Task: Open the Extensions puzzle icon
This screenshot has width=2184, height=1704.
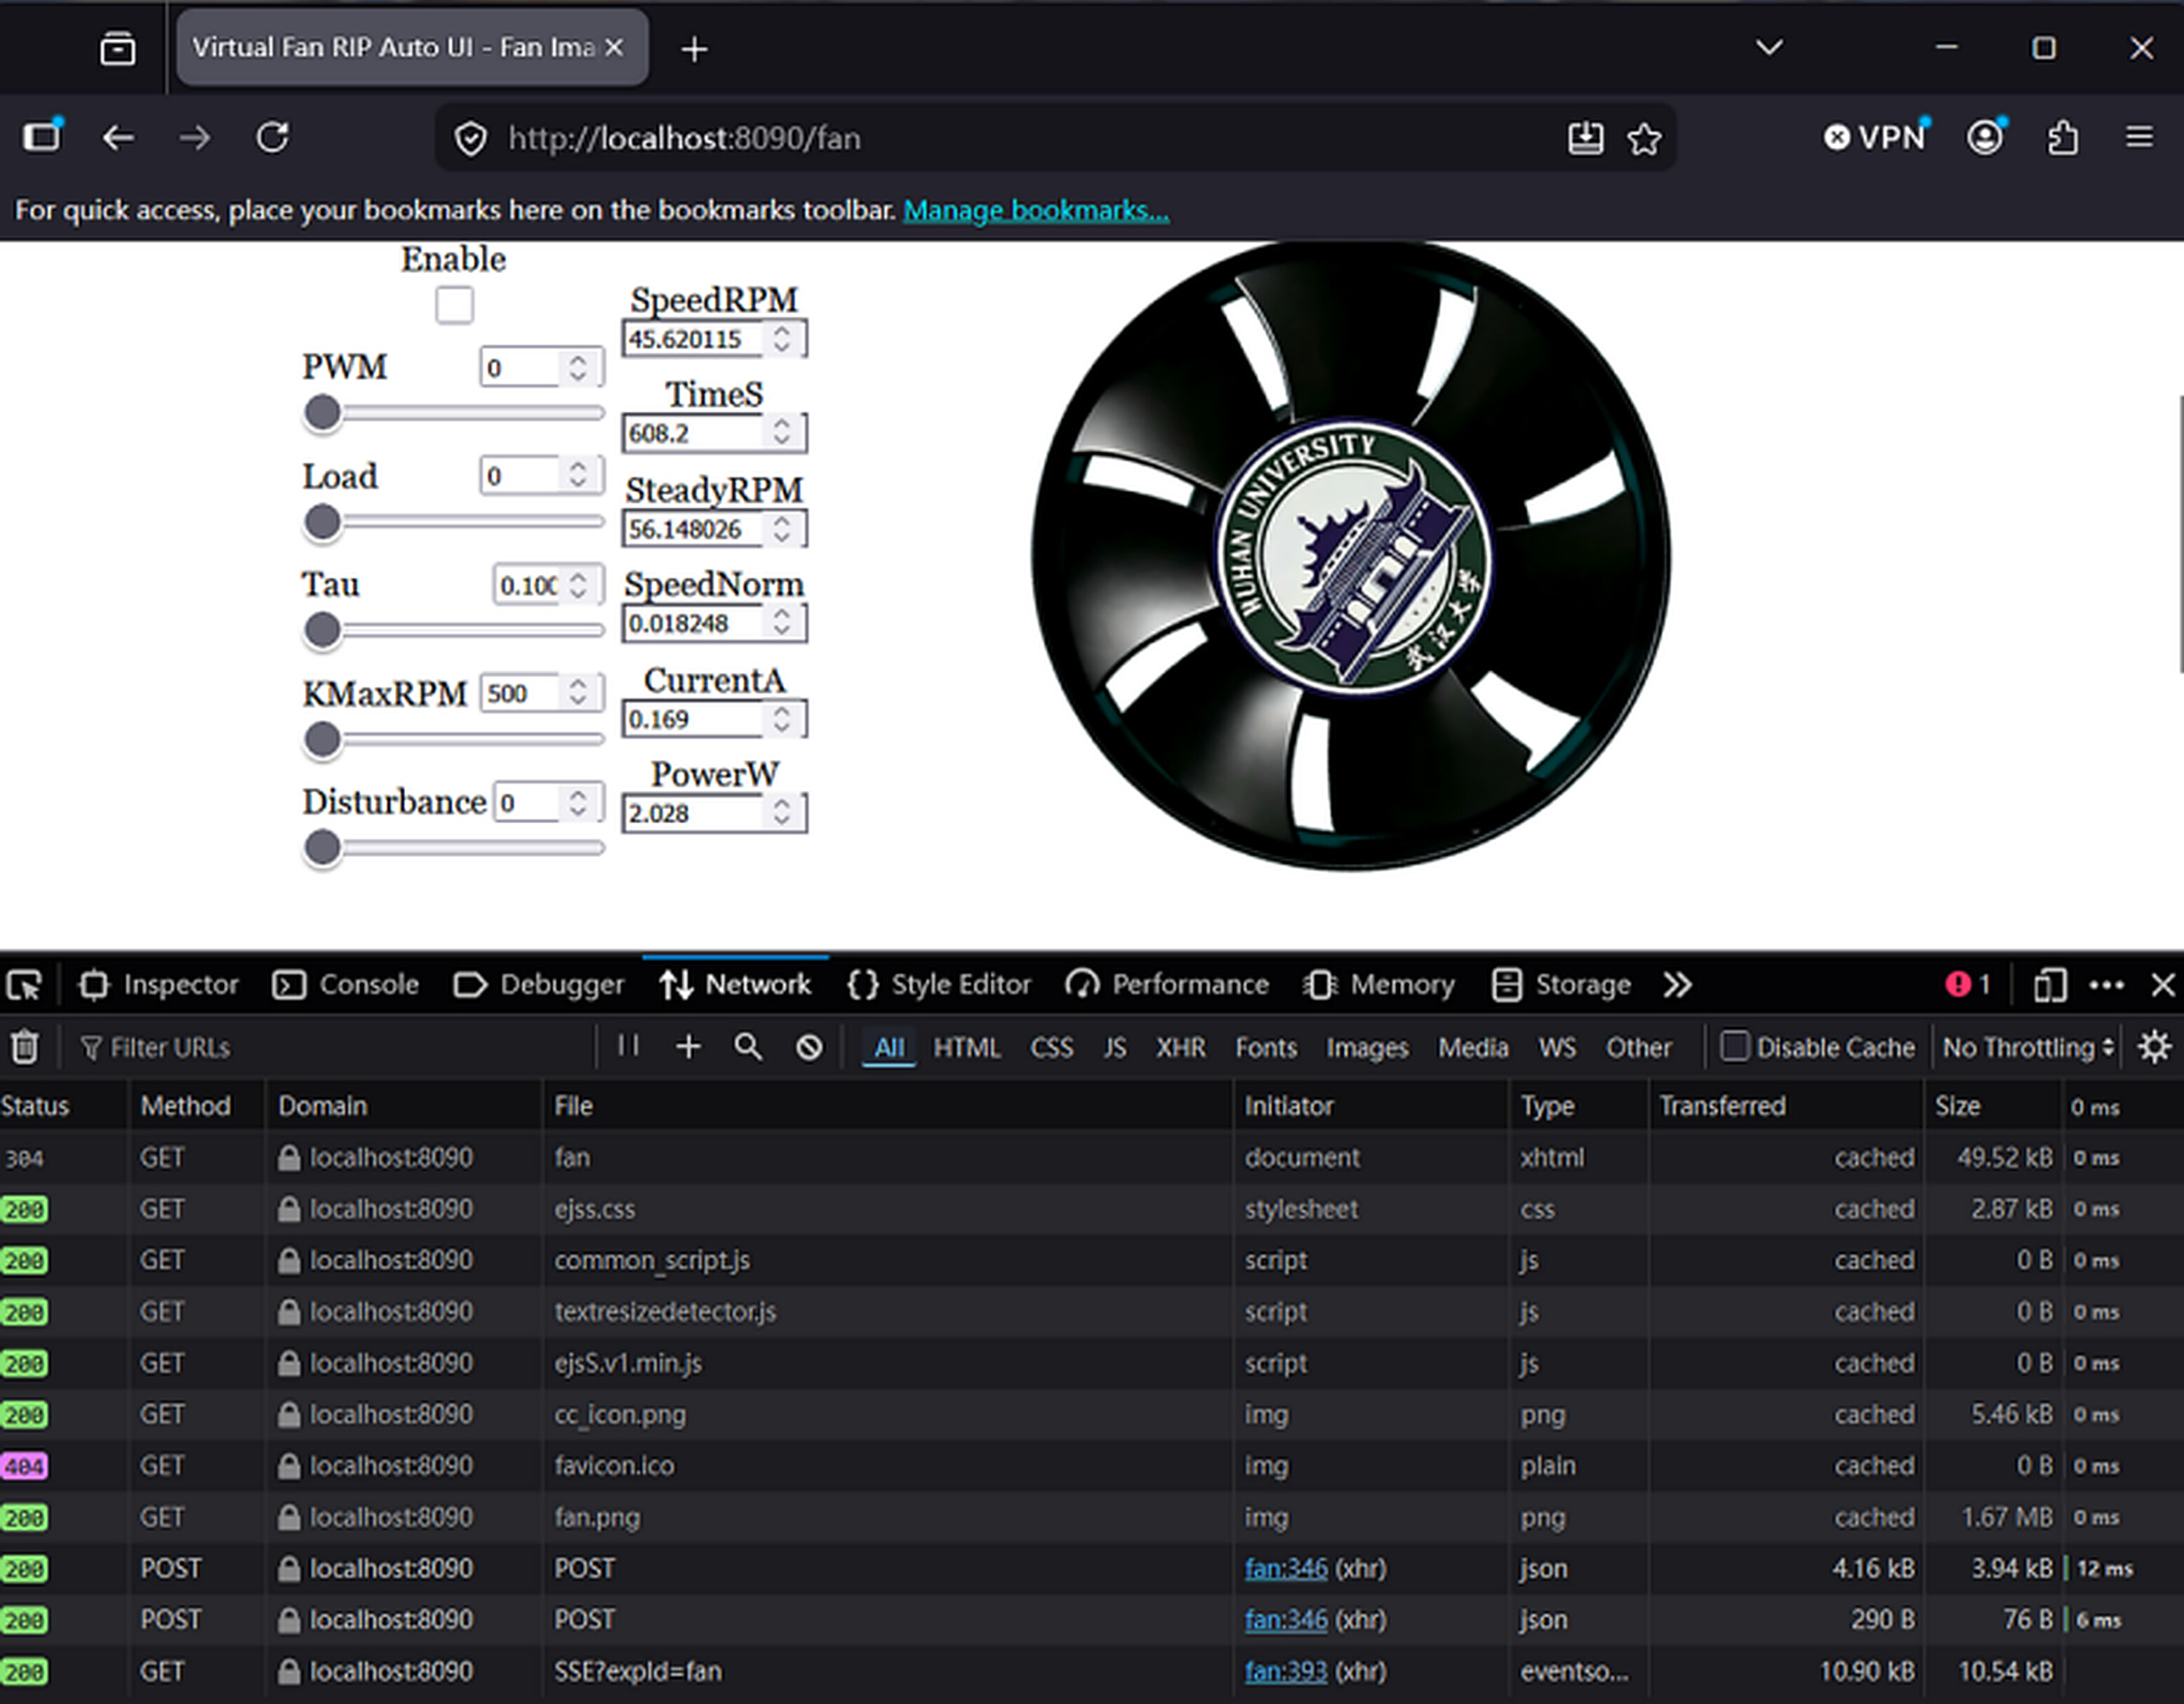Action: click(x=2062, y=138)
